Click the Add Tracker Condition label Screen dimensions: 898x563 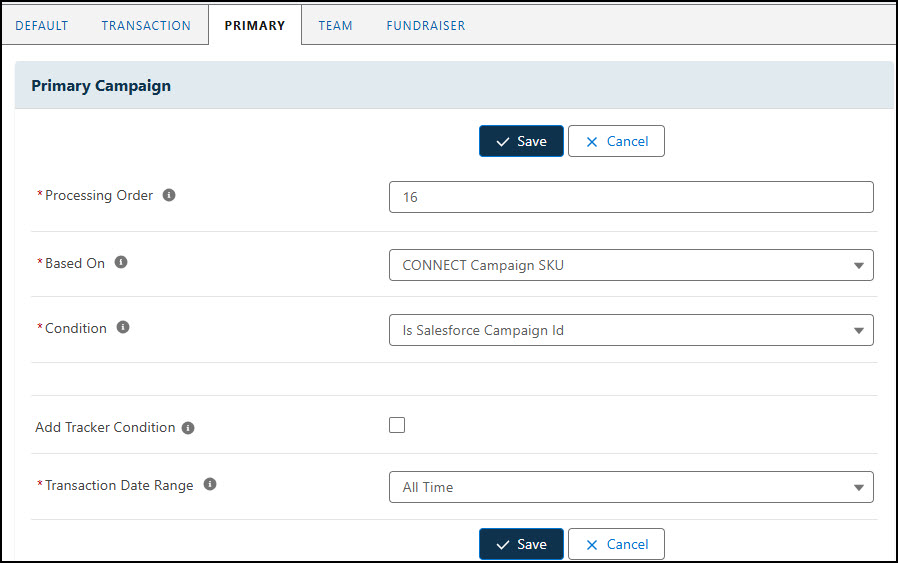(105, 427)
